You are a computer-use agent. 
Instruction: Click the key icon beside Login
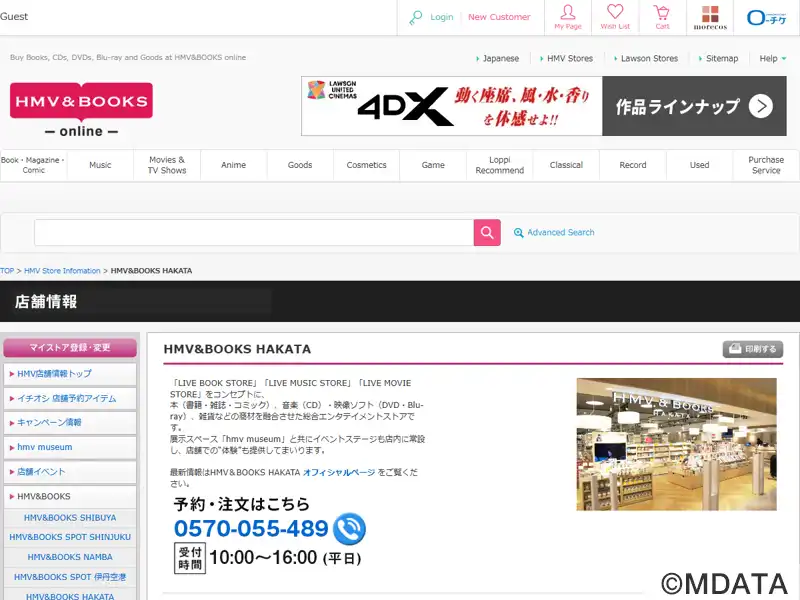click(416, 17)
